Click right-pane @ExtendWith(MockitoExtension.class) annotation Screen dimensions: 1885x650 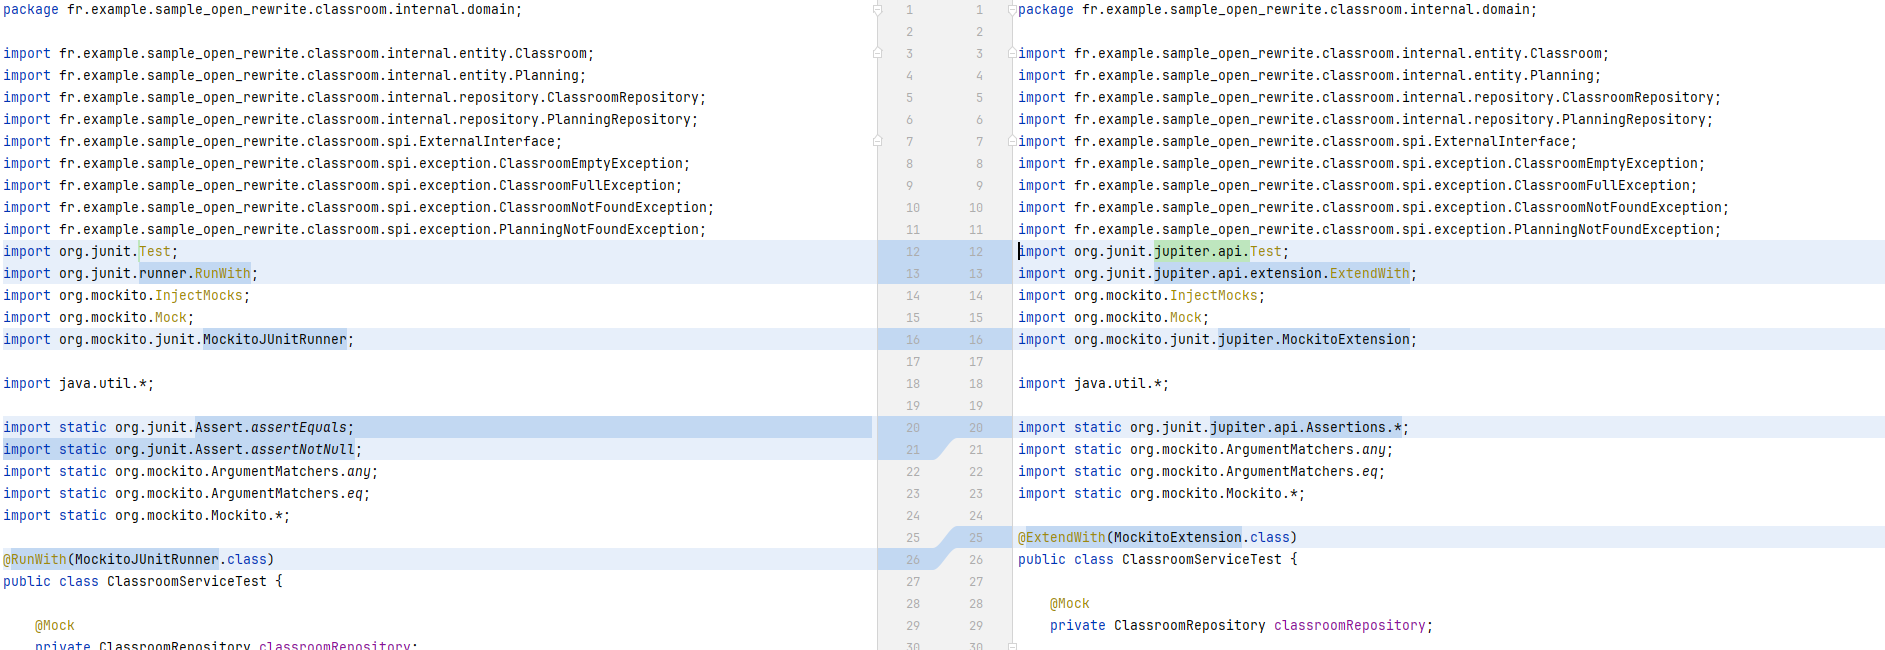pyautogui.click(x=1157, y=538)
